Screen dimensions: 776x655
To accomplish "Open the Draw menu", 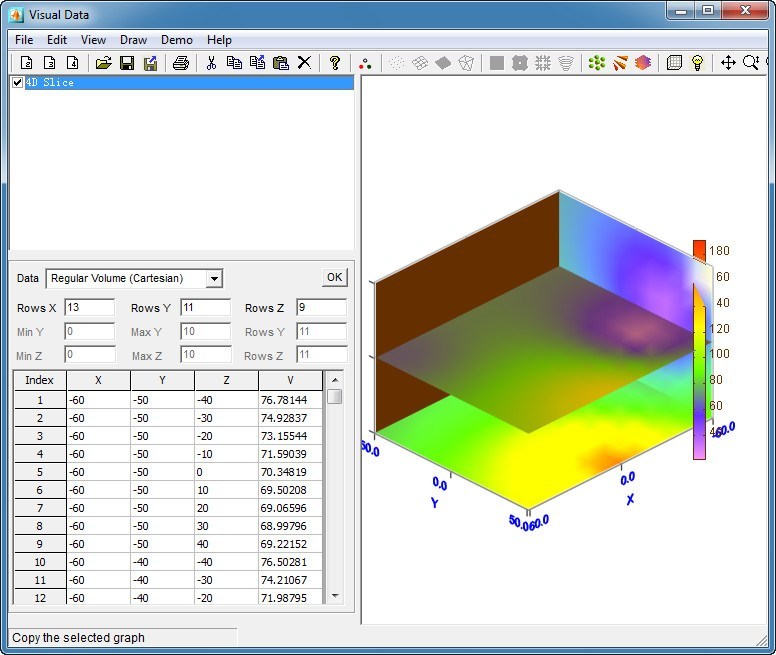I will [x=133, y=40].
